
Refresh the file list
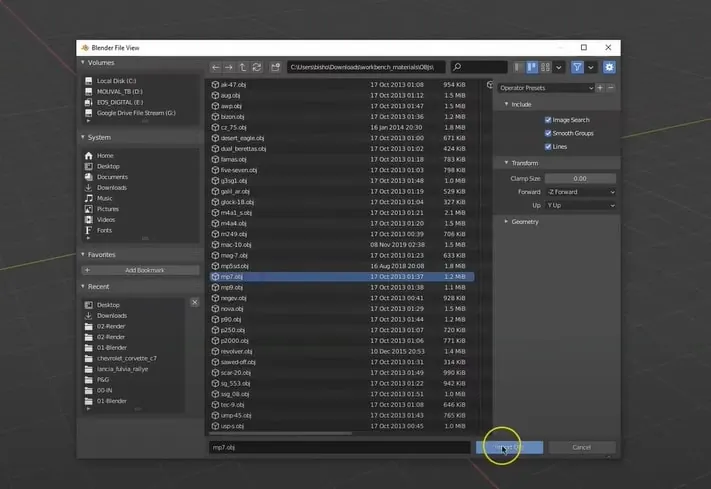click(257, 67)
